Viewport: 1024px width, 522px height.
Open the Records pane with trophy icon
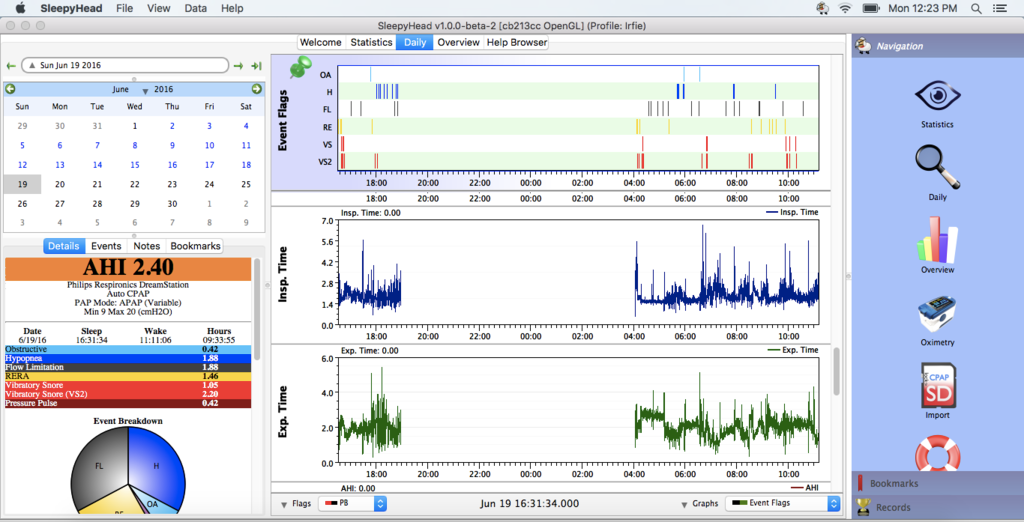click(938, 507)
